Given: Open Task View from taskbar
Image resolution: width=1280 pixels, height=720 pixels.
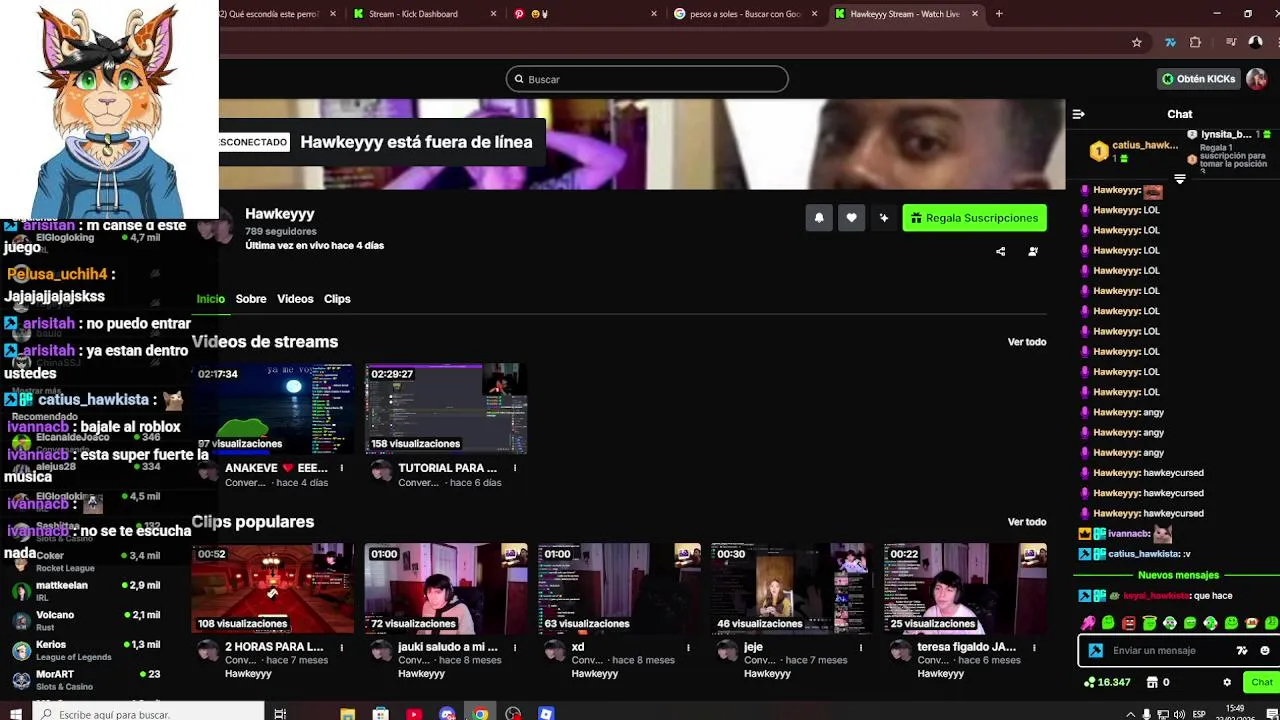Looking at the screenshot, I should coord(280,713).
